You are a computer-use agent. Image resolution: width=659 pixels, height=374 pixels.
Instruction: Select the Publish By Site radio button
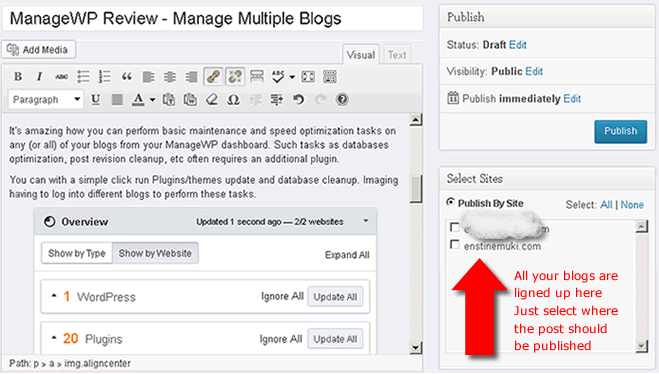pos(450,202)
